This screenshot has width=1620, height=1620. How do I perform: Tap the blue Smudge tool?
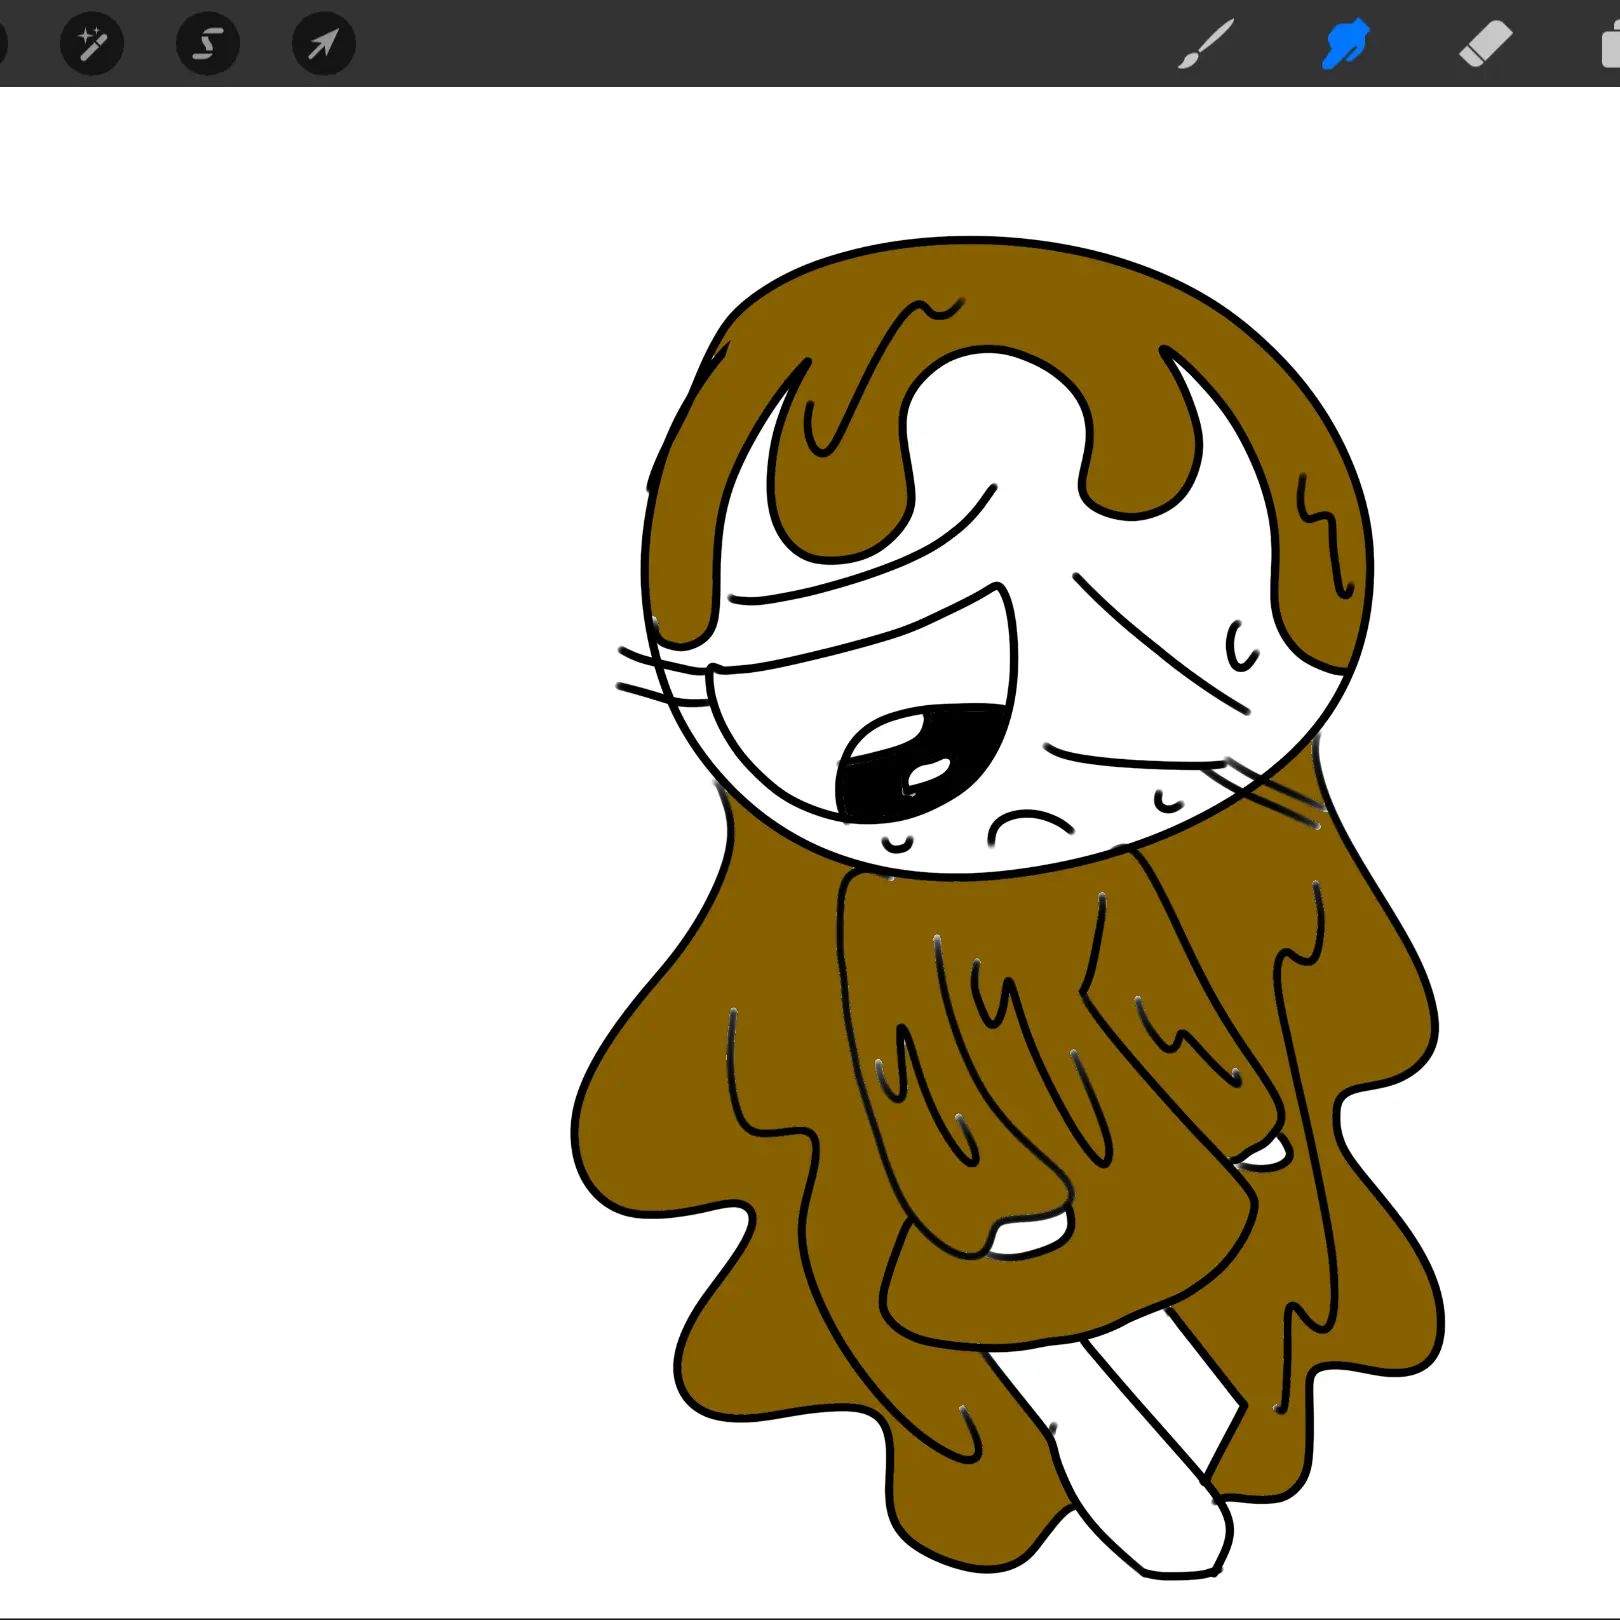1345,45
